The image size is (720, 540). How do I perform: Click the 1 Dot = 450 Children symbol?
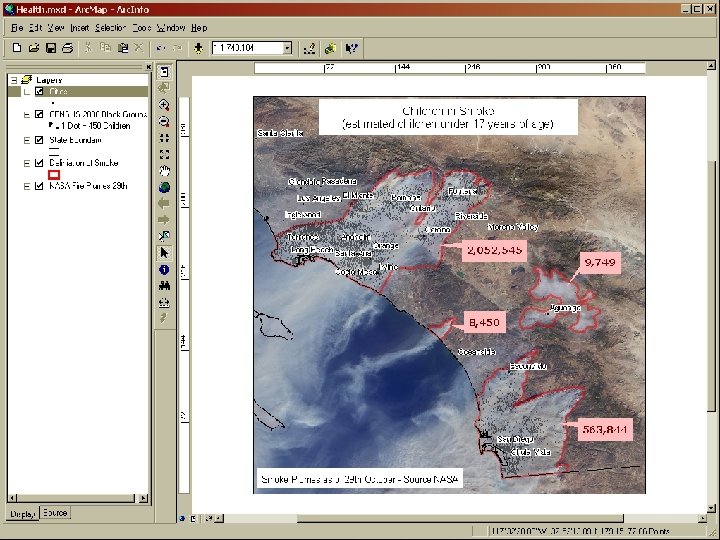[51, 125]
